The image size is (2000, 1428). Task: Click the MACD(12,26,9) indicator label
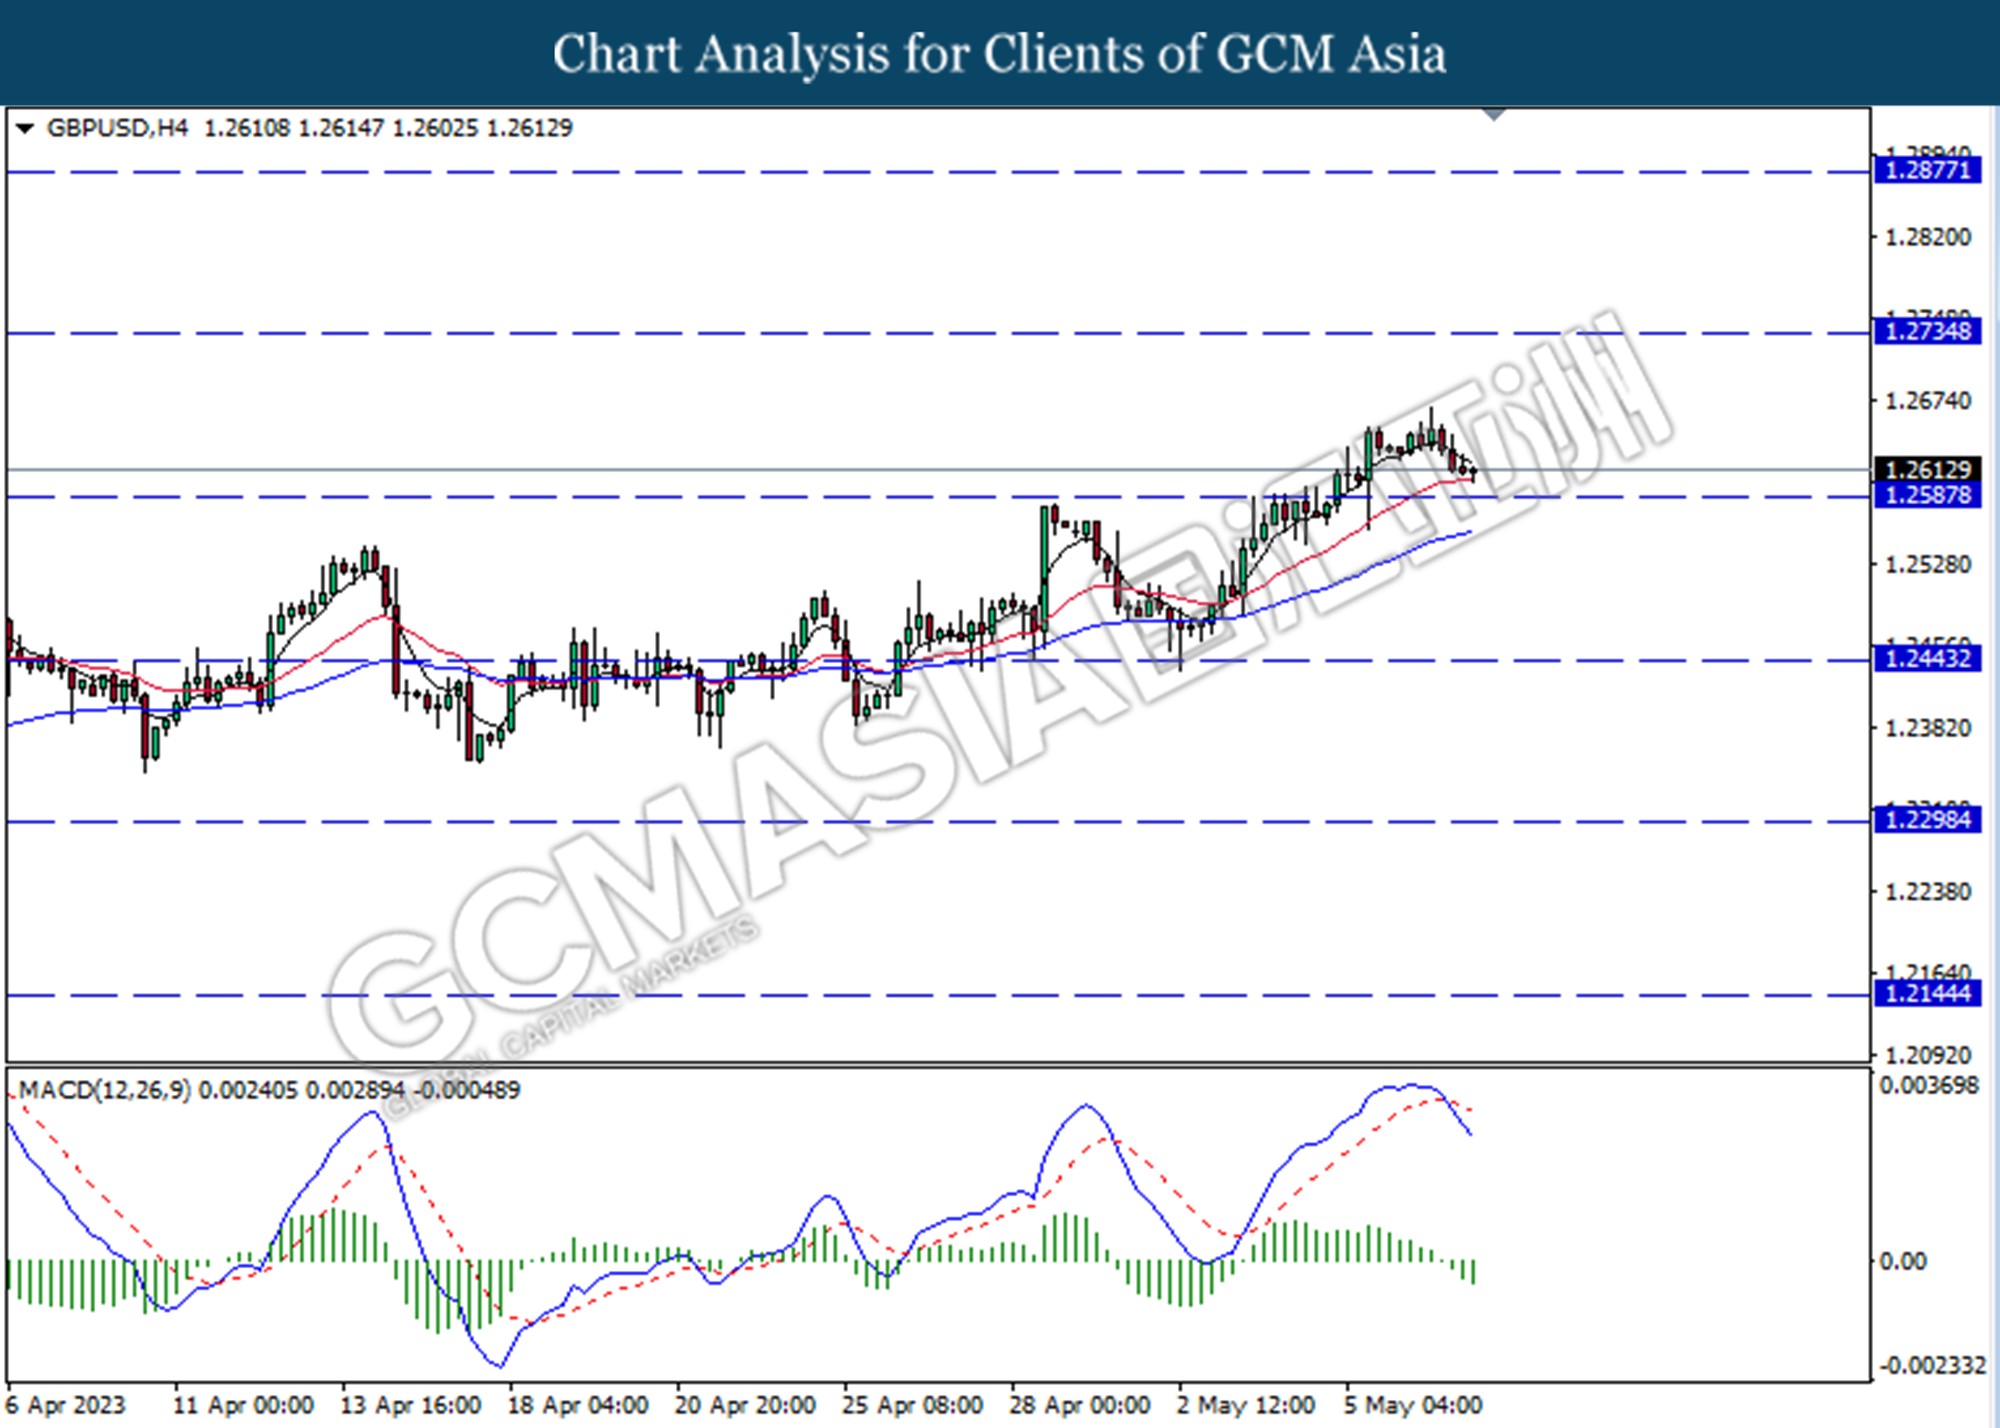click(x=104, y=1090)
